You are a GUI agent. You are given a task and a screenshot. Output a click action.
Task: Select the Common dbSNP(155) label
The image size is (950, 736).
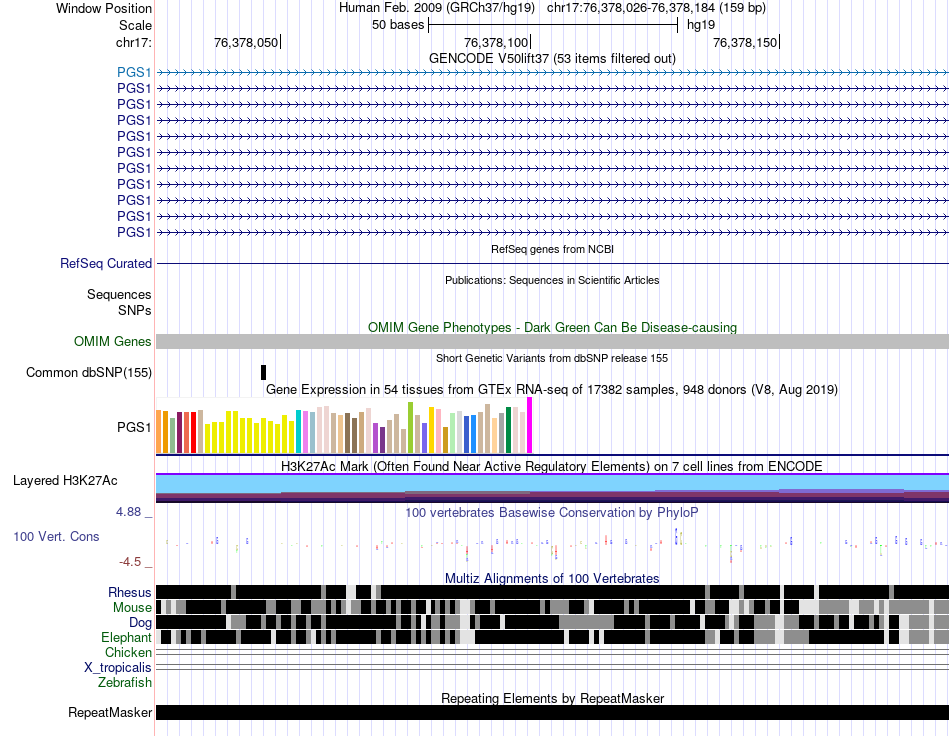(88, 373)
